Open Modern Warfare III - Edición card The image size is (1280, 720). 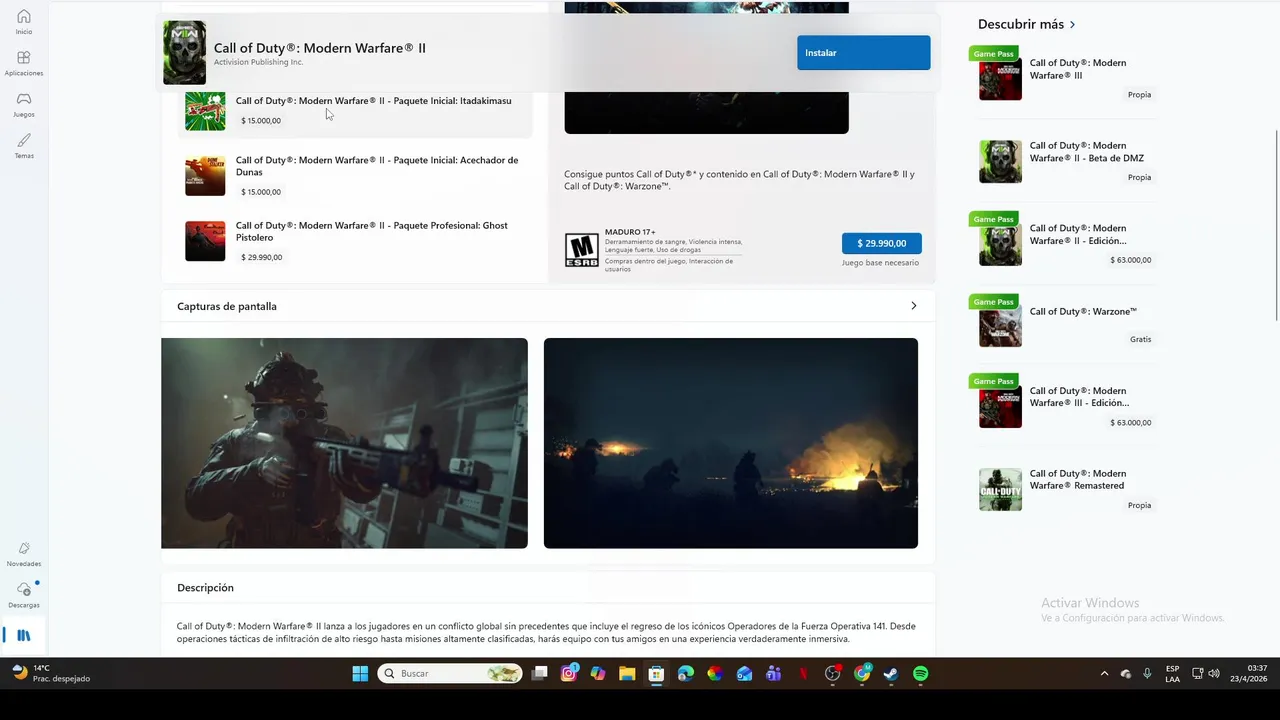[1066, 407]
